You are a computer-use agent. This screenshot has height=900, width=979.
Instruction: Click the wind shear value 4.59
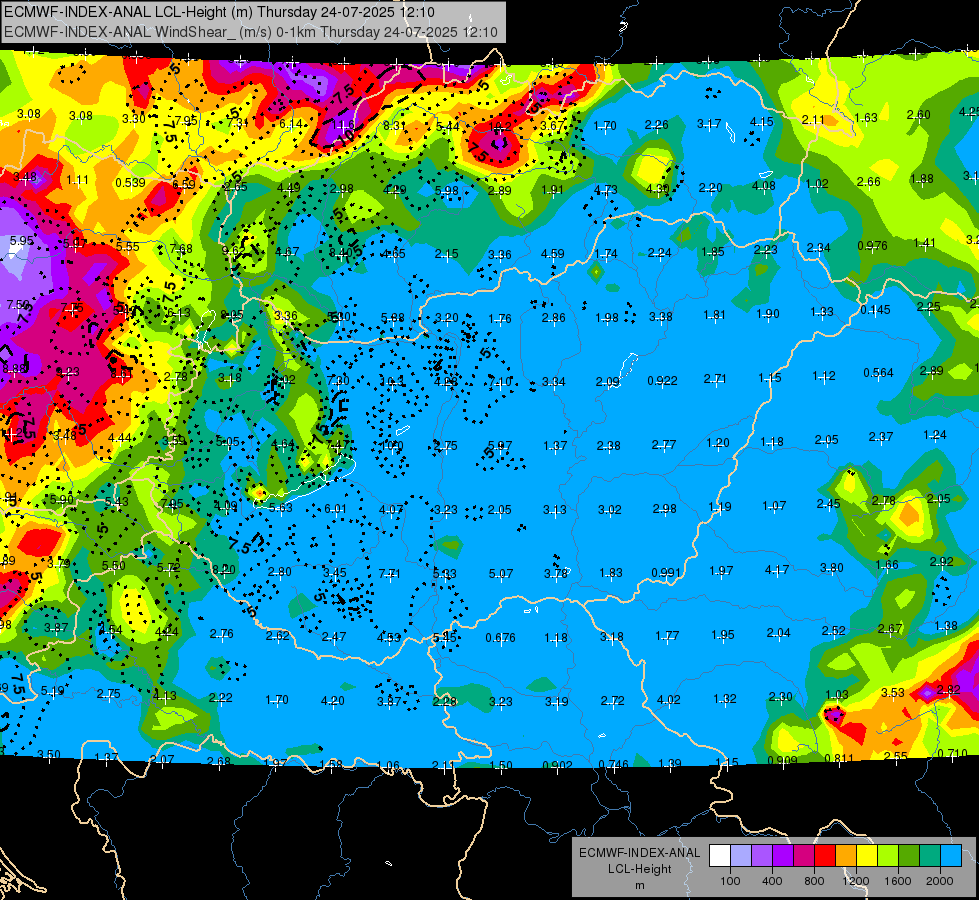click(553, 254)
